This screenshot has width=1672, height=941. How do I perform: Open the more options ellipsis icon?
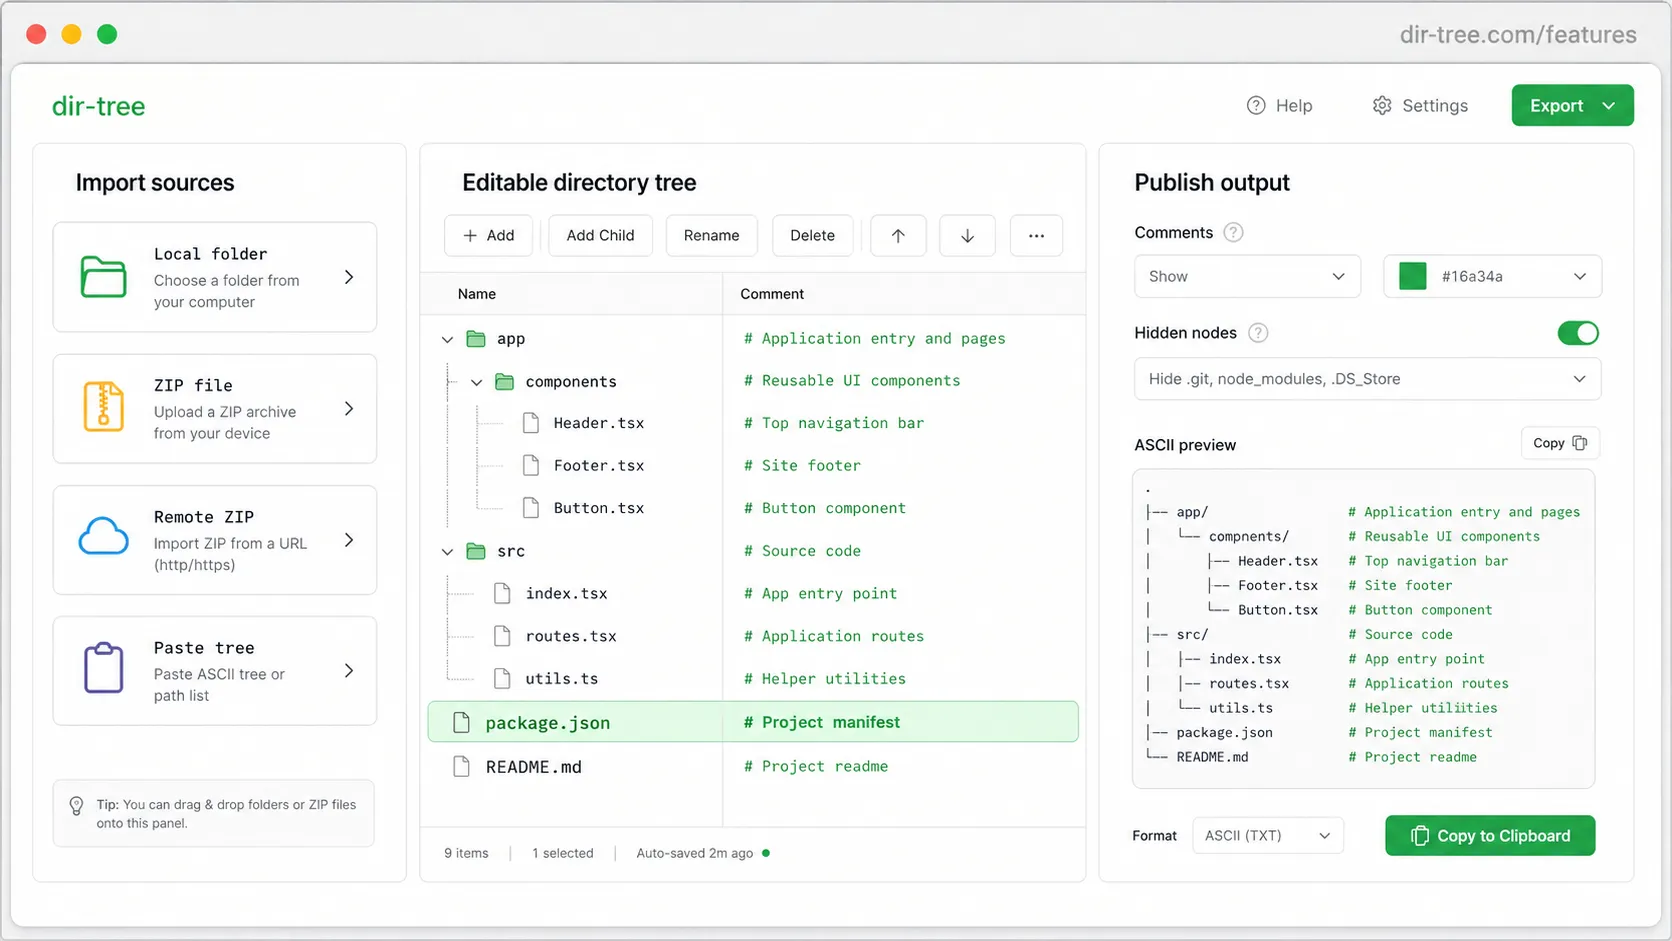pos(1036,235)
